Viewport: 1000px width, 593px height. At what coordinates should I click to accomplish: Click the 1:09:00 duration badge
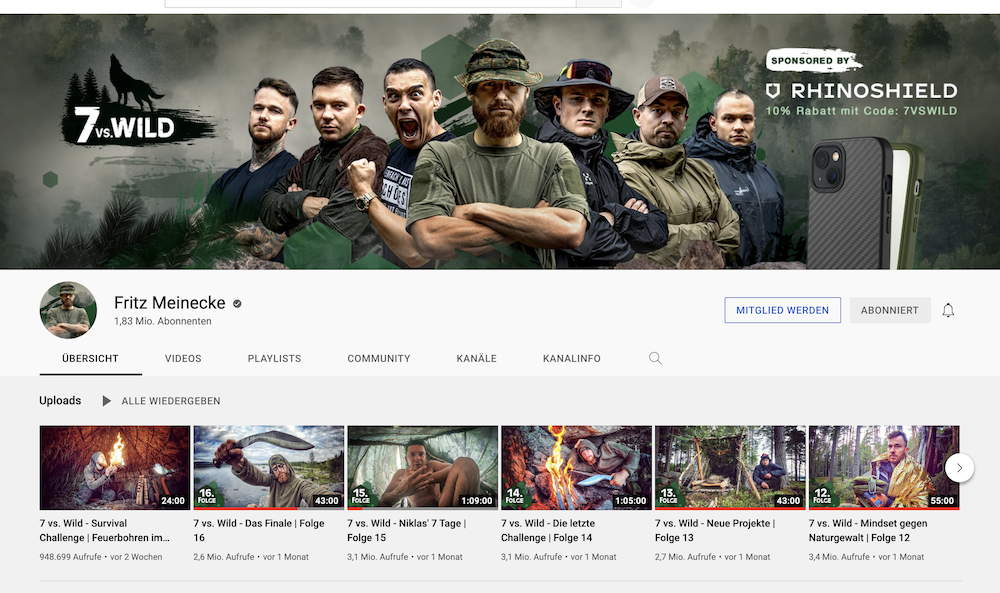tap(476, 501)
